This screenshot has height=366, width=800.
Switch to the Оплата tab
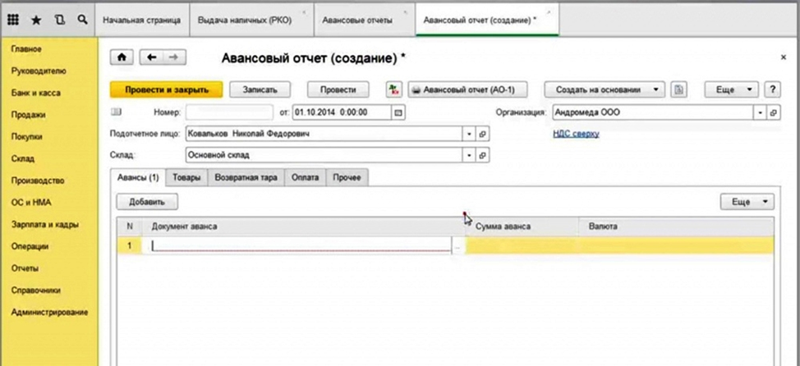305,178
